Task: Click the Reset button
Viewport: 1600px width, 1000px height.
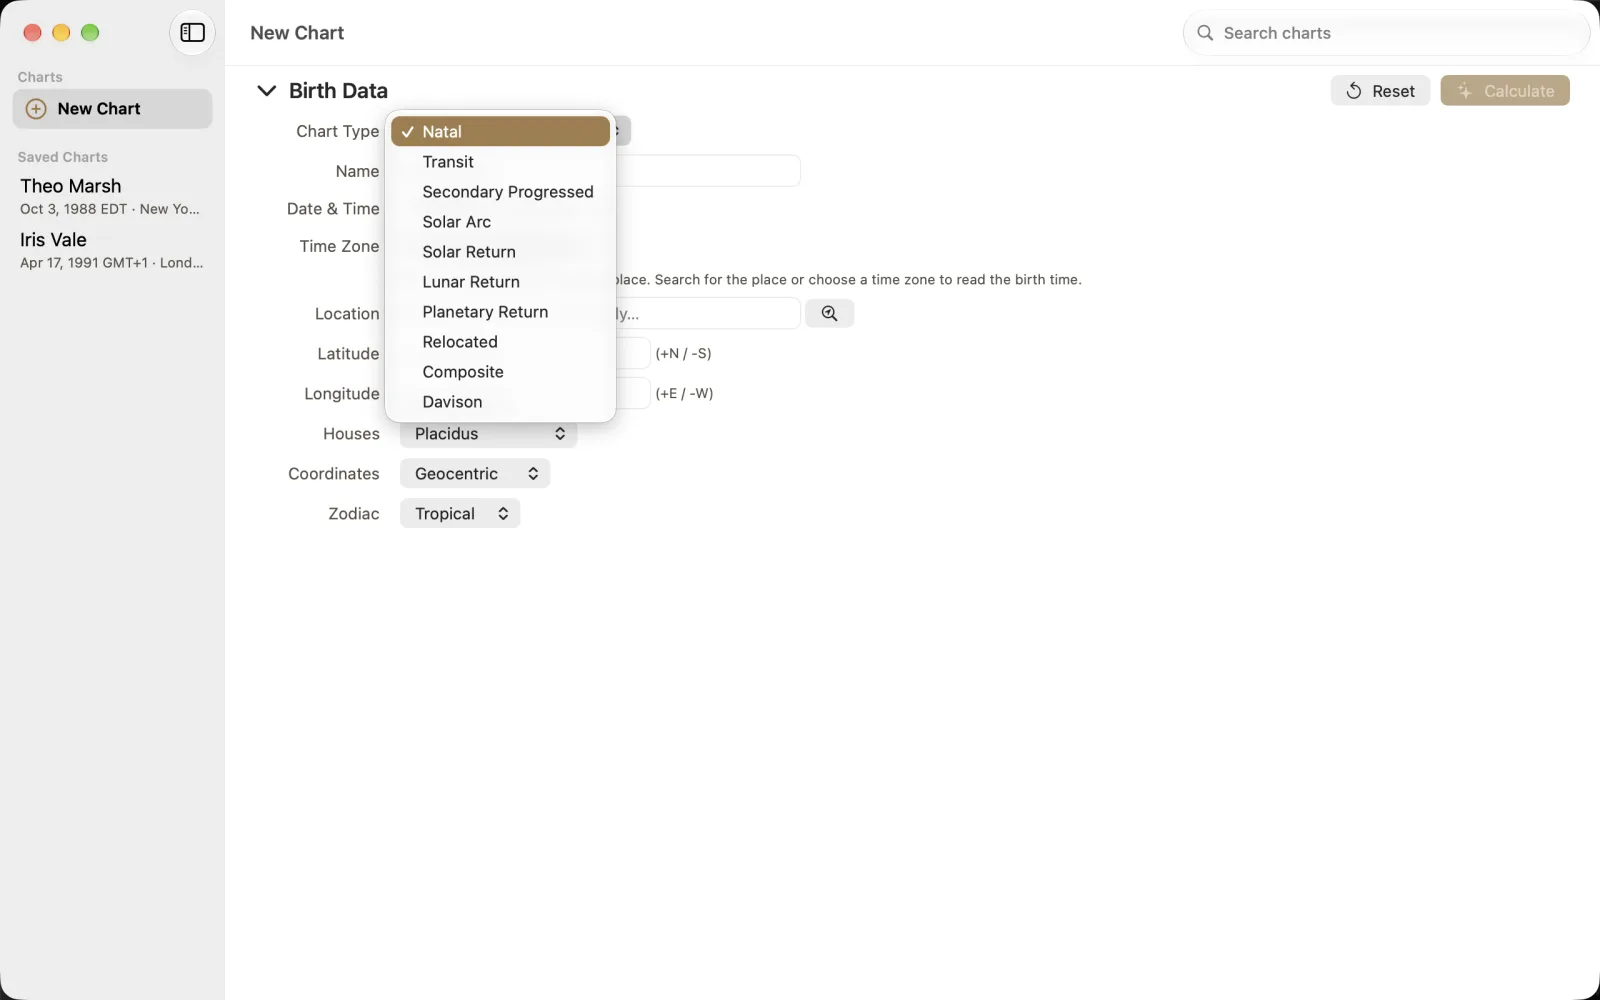Action: click(1380, 91)
